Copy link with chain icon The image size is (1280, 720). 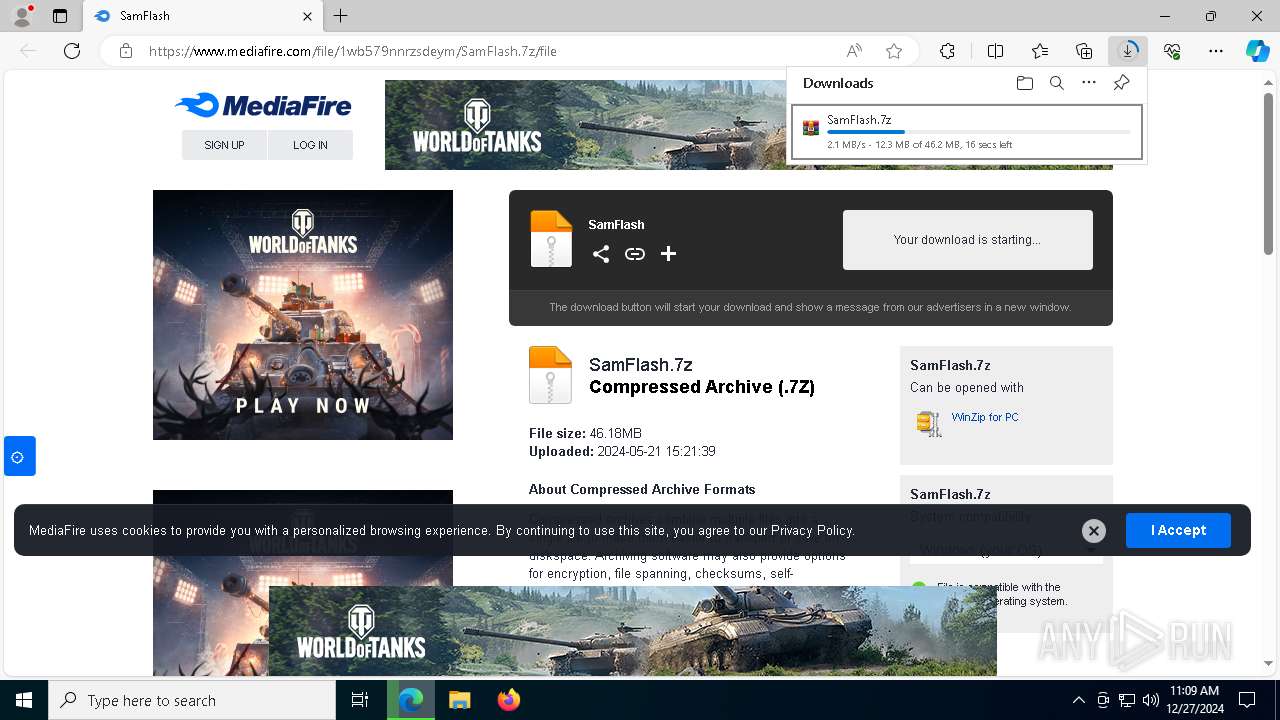coord(634,254)
